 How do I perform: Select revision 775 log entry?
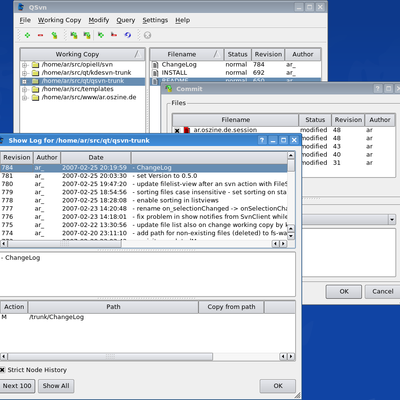point(143,225)
